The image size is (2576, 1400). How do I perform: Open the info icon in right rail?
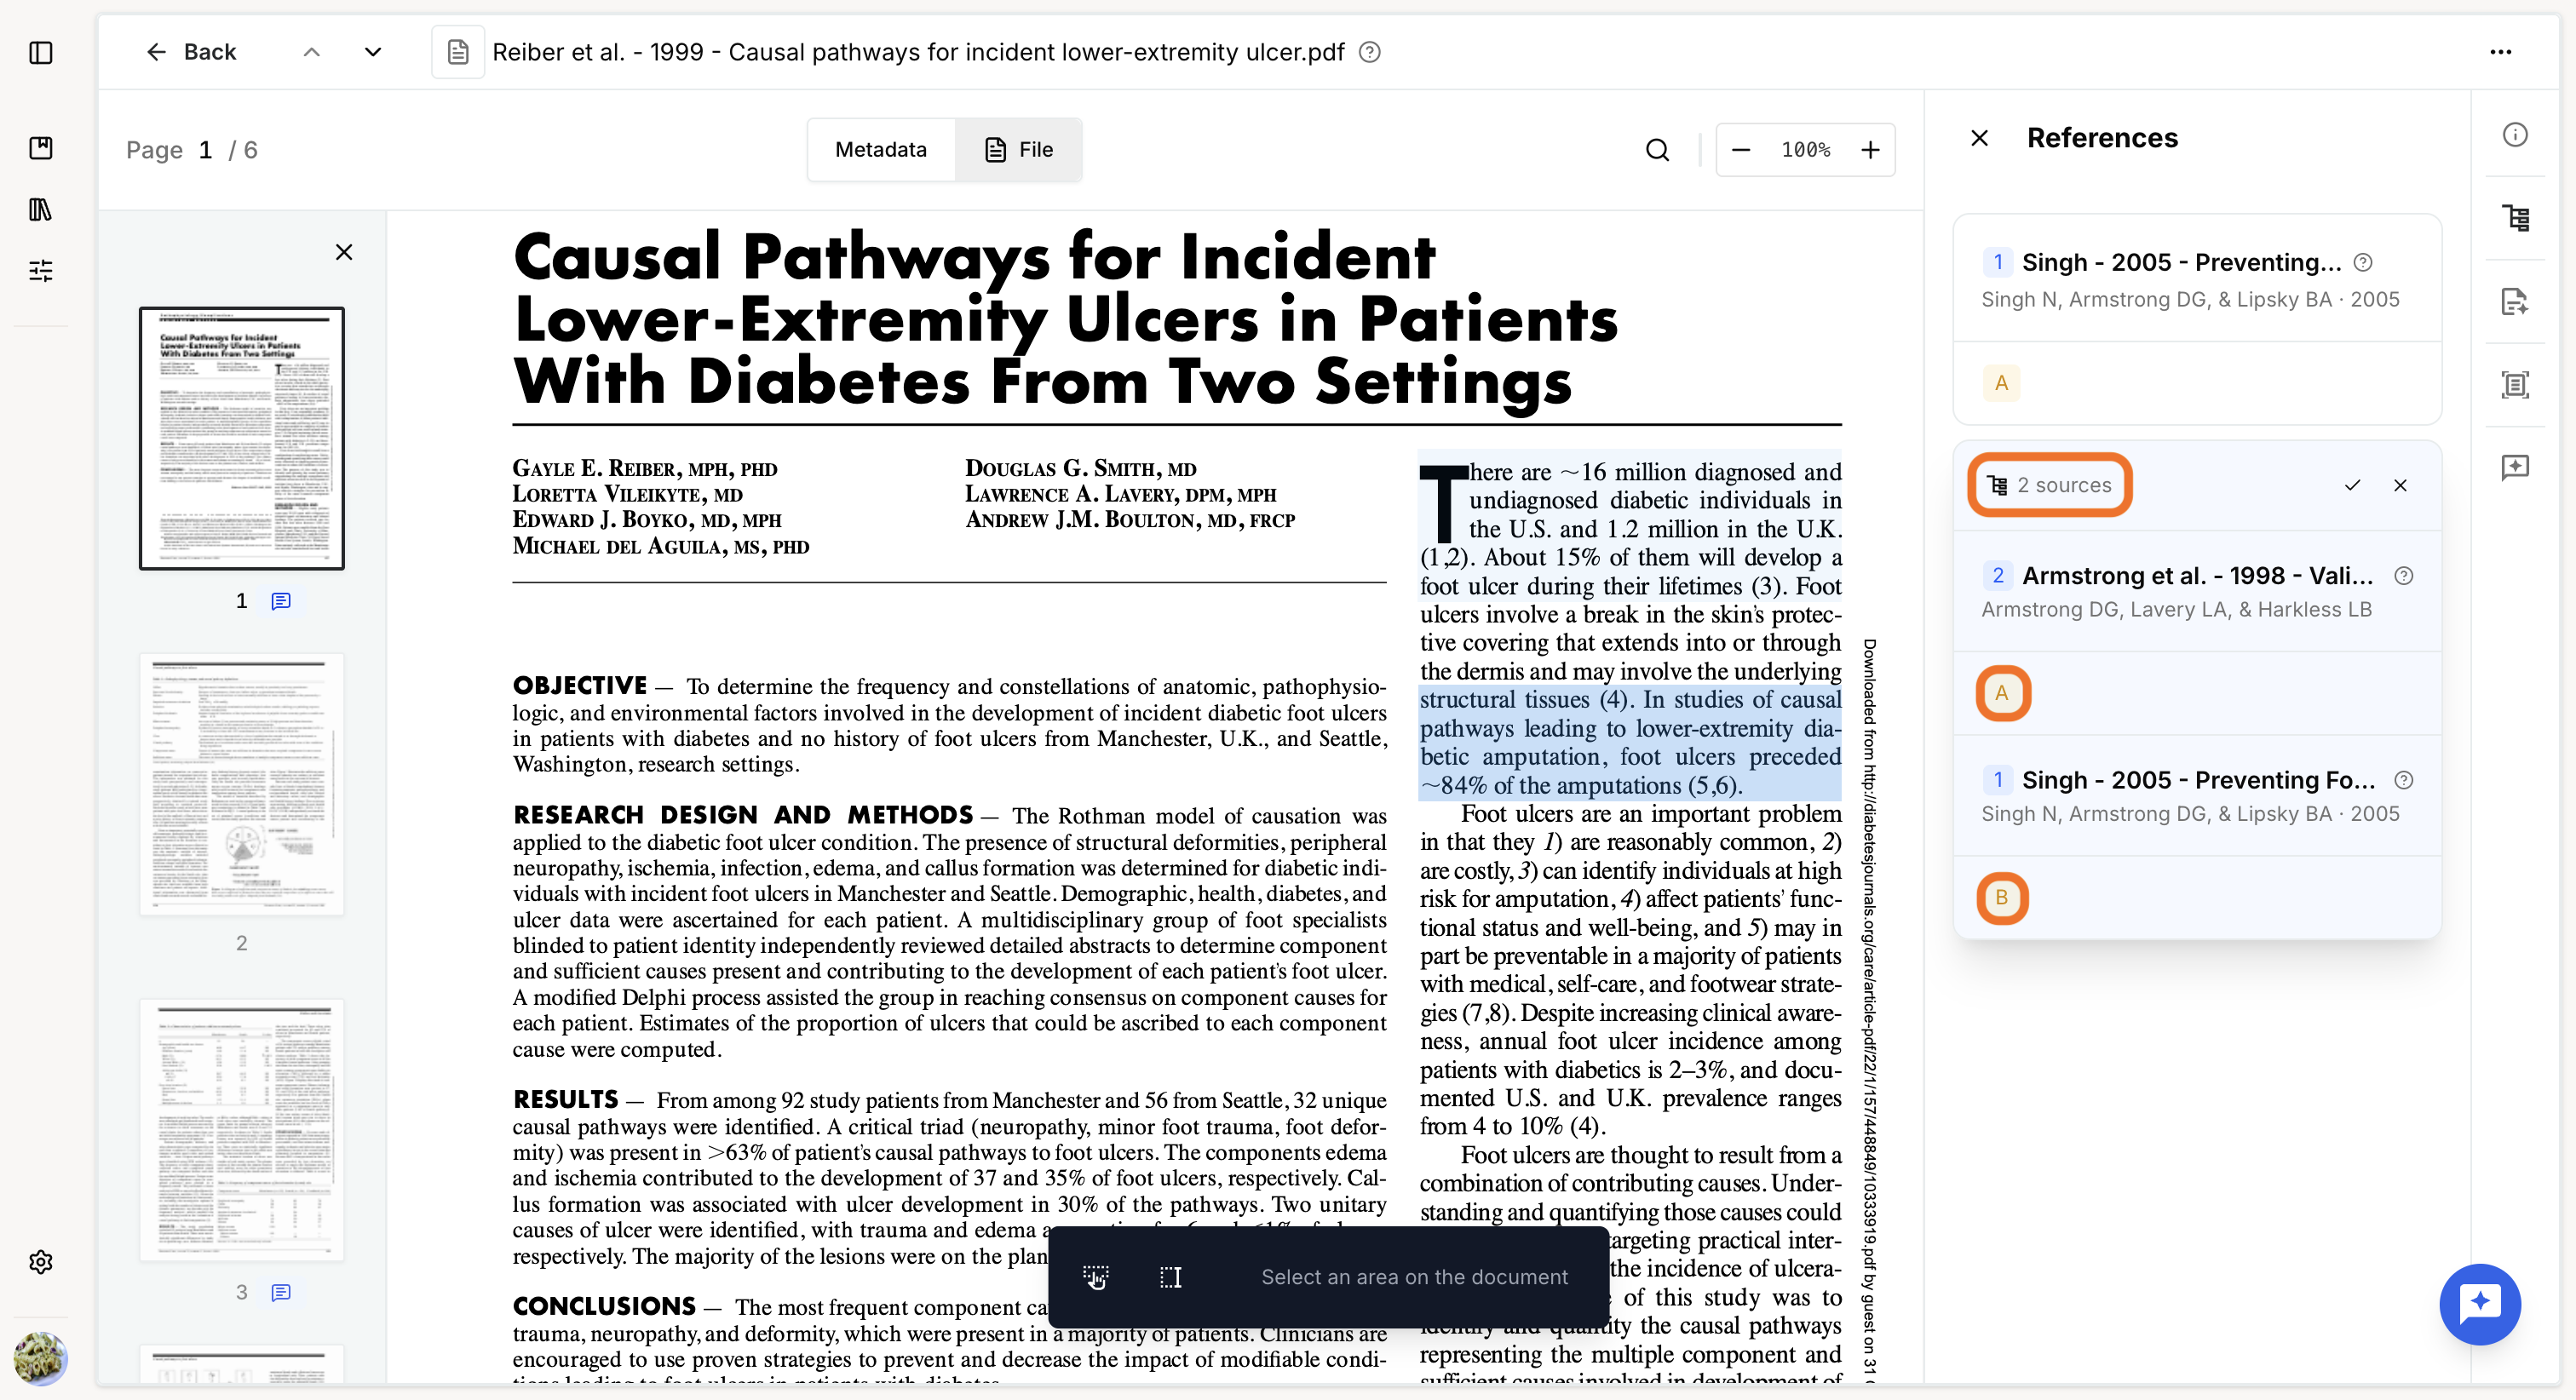tap(2515, 135)
